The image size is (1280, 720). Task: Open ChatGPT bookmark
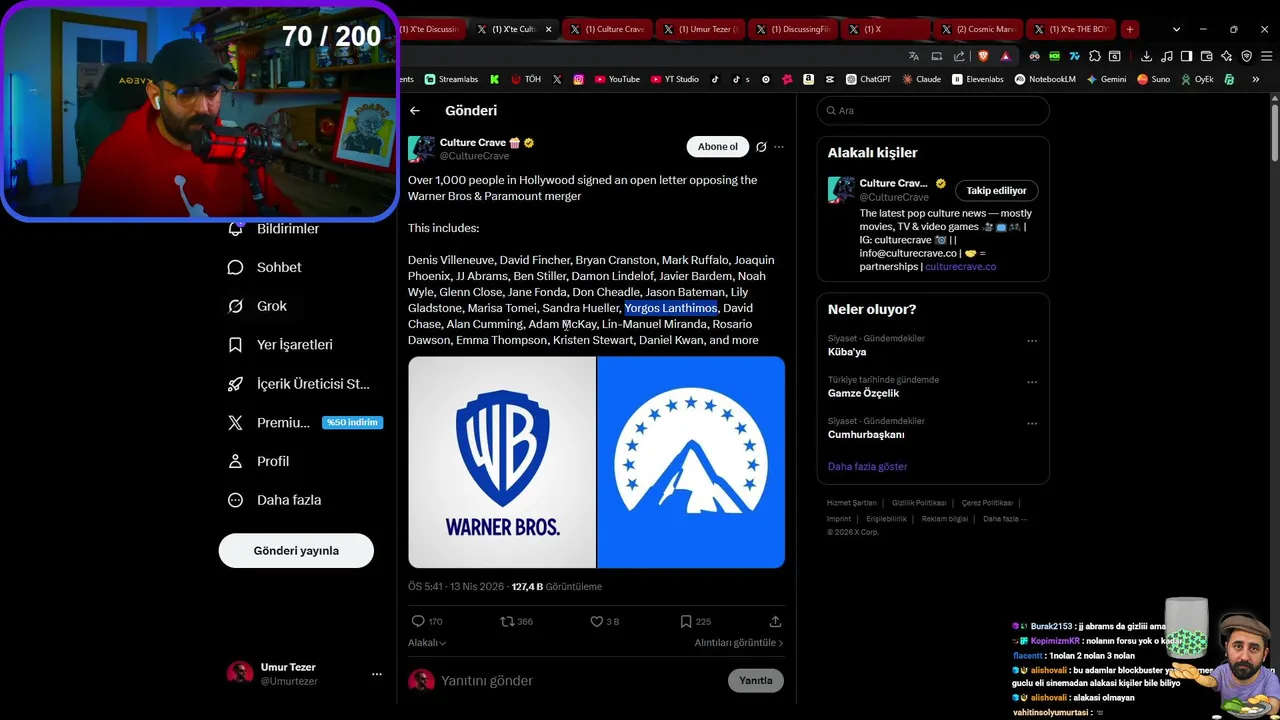[x=868, y=79]
